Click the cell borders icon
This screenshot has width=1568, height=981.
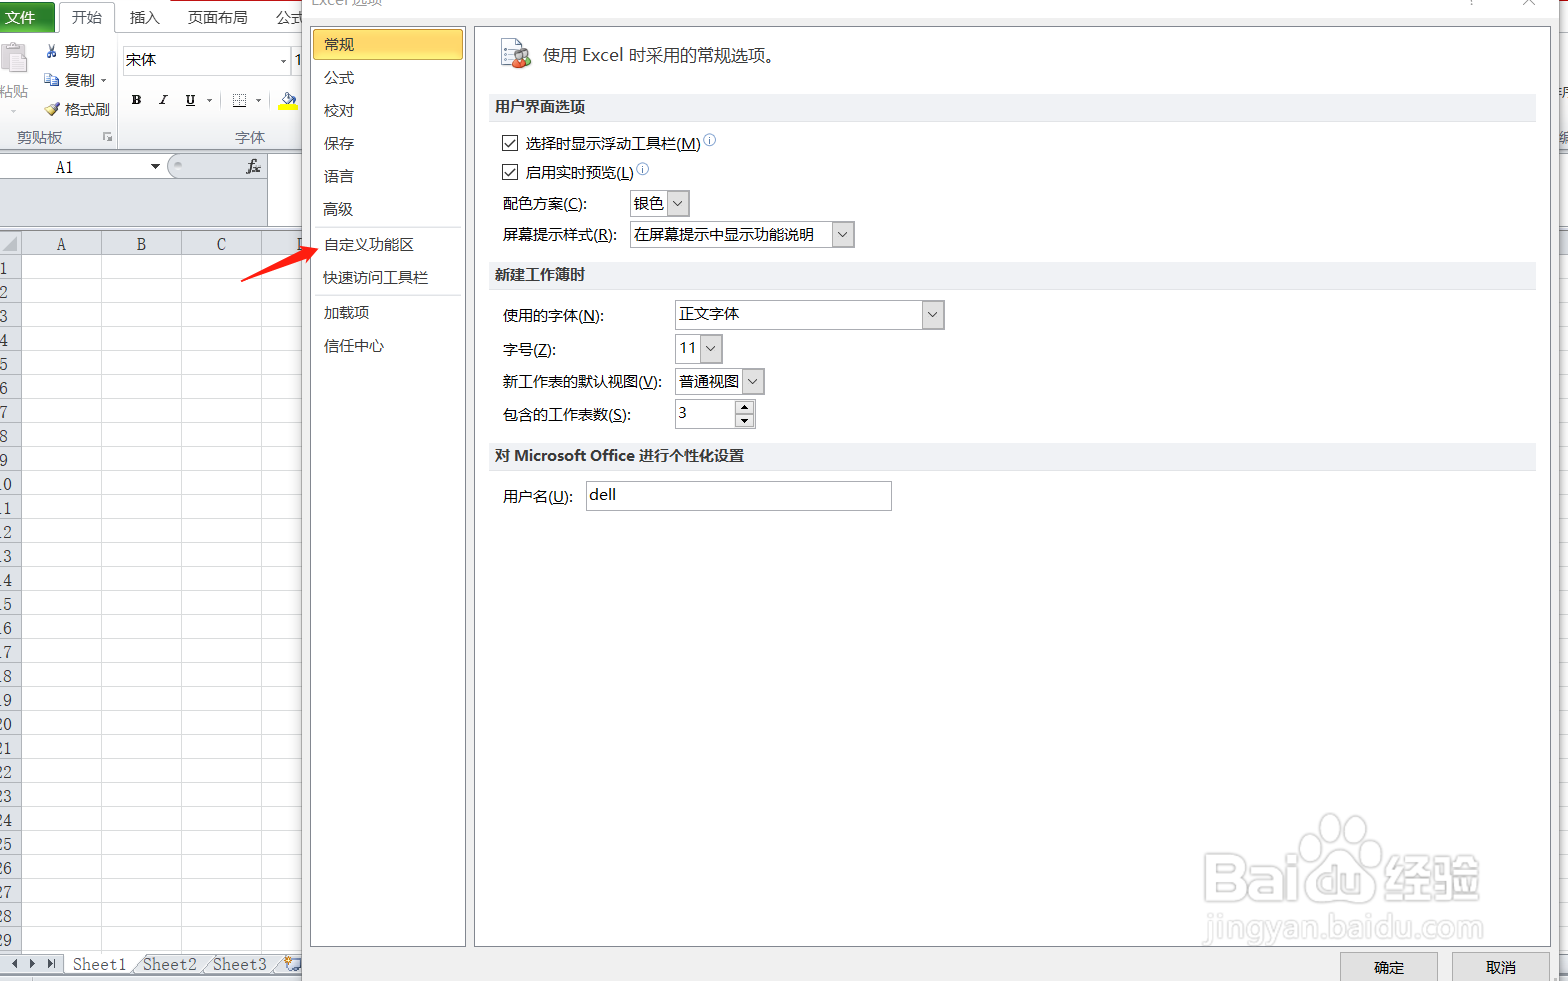pyautogui.click(x=240, y=100)
